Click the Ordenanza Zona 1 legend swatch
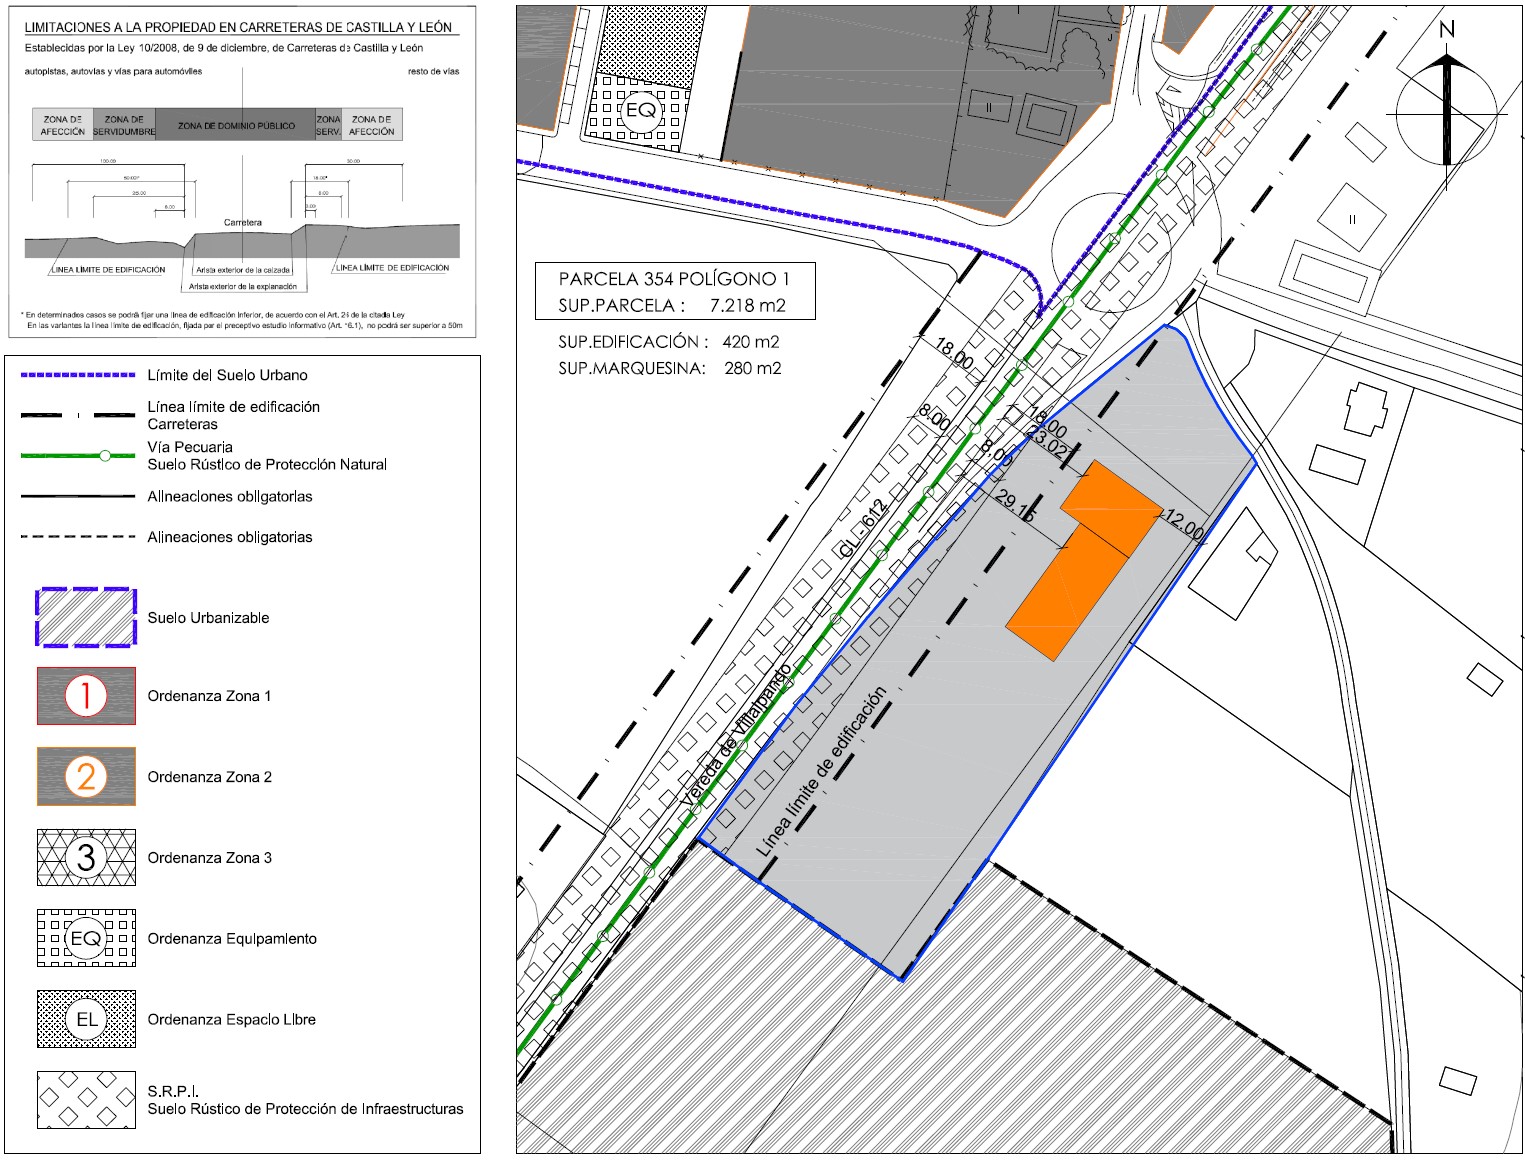This screenshot has width=1525, height=1167. pyautogui.click(x=86, y=696)
